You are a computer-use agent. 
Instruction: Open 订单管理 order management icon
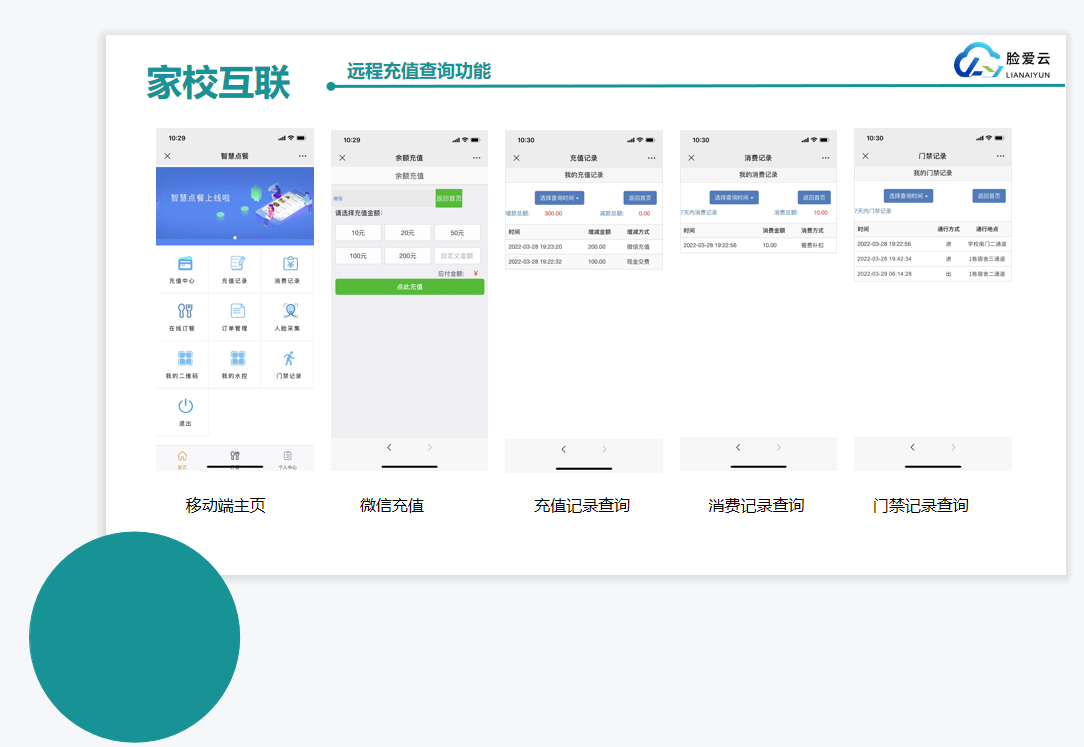[x=237, y=311]
